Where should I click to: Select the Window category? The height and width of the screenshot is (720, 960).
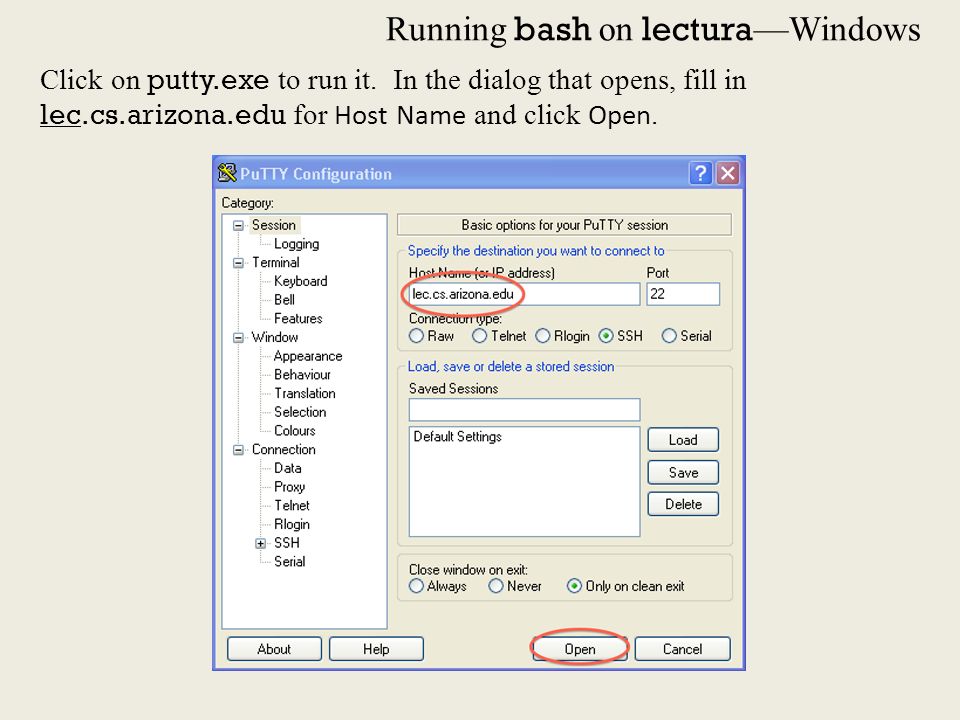pyautogui.click(x=275, y=337)
